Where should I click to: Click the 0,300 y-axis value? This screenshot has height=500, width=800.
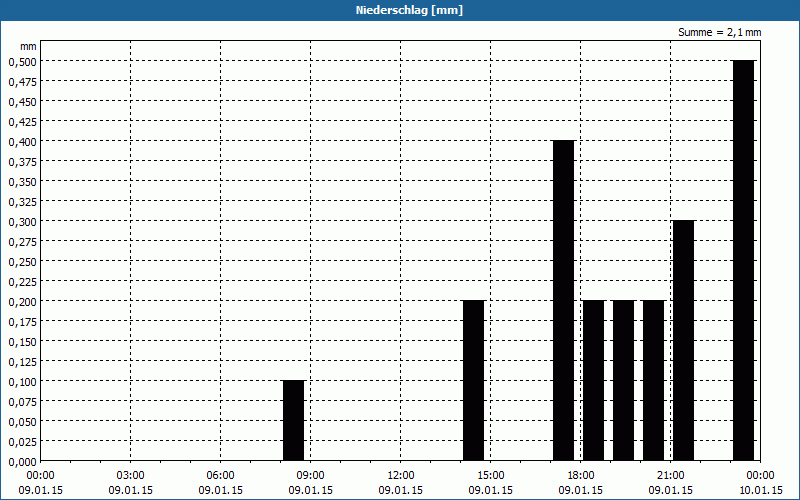(x=22, y=221)
